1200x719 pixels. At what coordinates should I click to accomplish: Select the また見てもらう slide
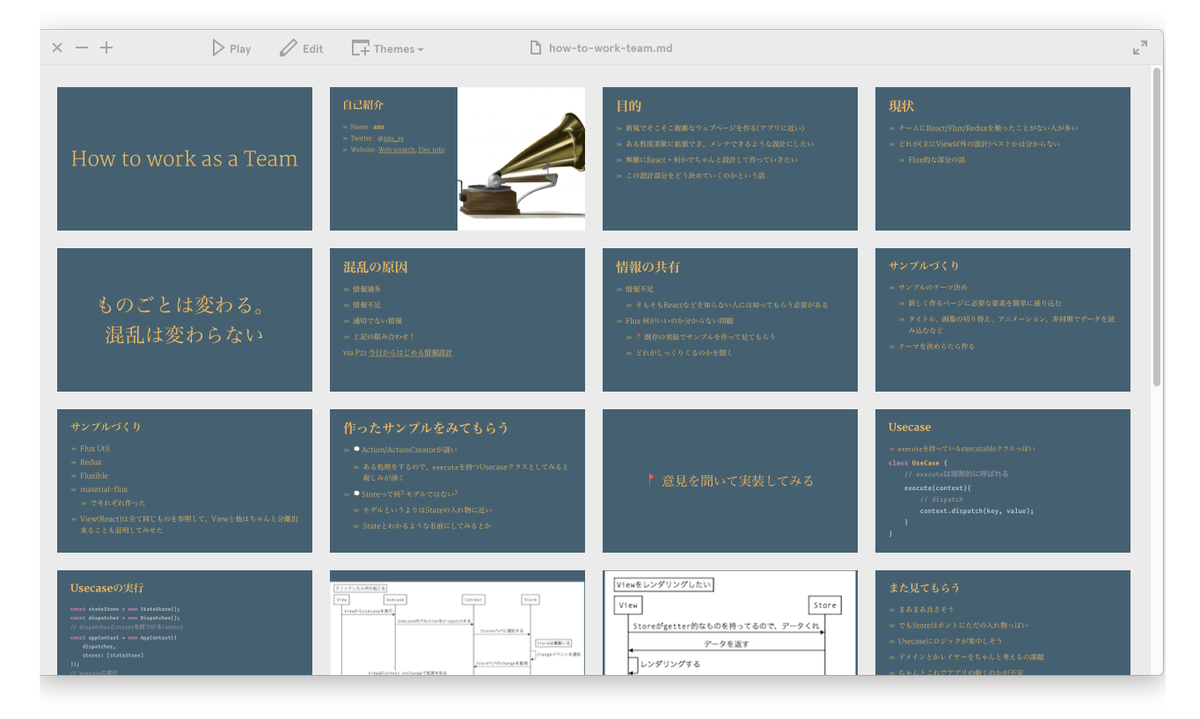pyautogui.click(x=1003, y=623)
